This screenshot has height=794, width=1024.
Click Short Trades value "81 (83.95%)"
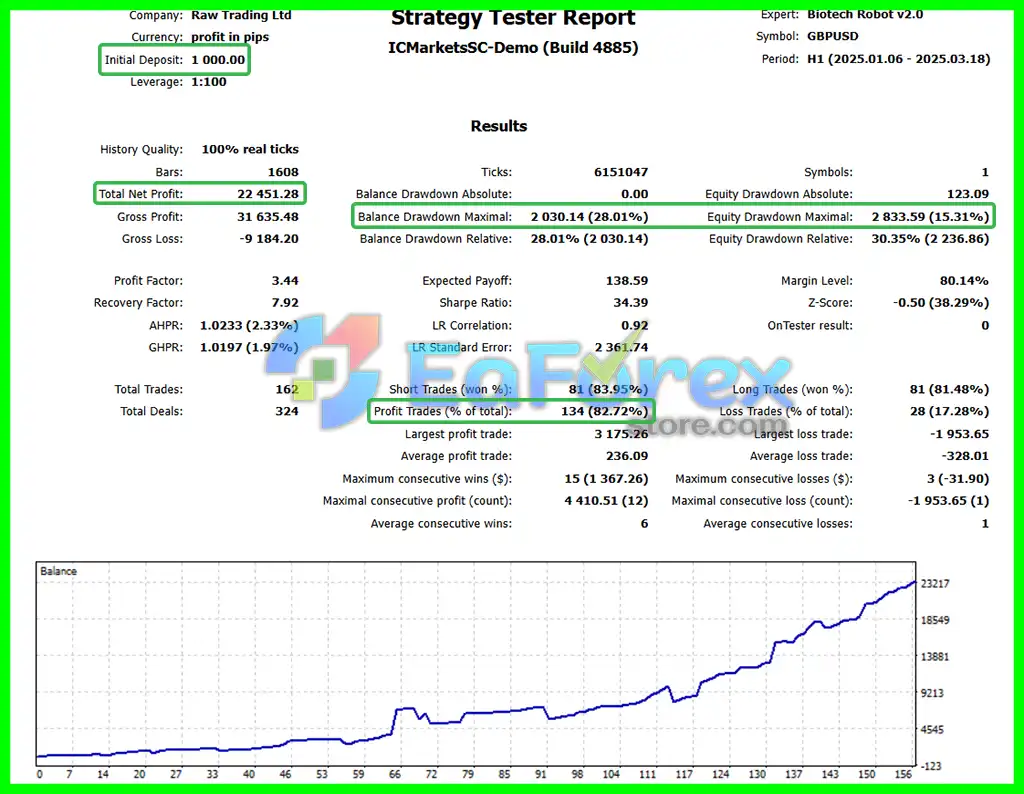click(x=609, y=390)
